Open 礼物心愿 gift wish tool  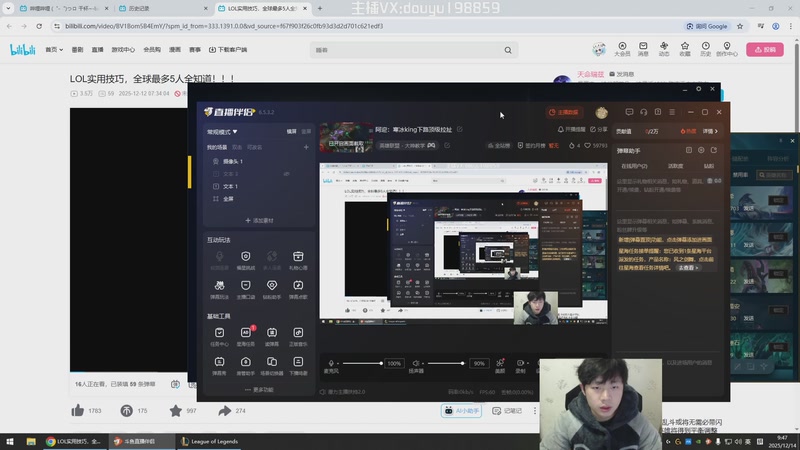tap(298, 260)
